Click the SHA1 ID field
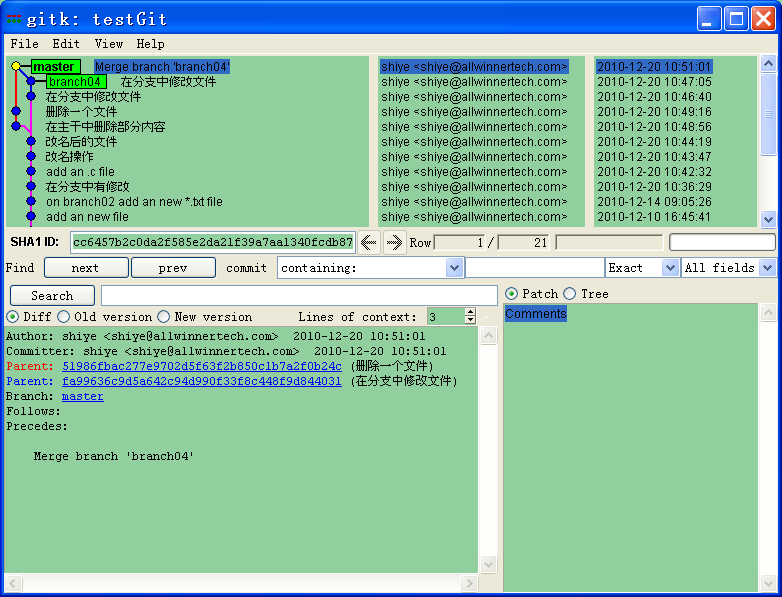 click(213, 242)
